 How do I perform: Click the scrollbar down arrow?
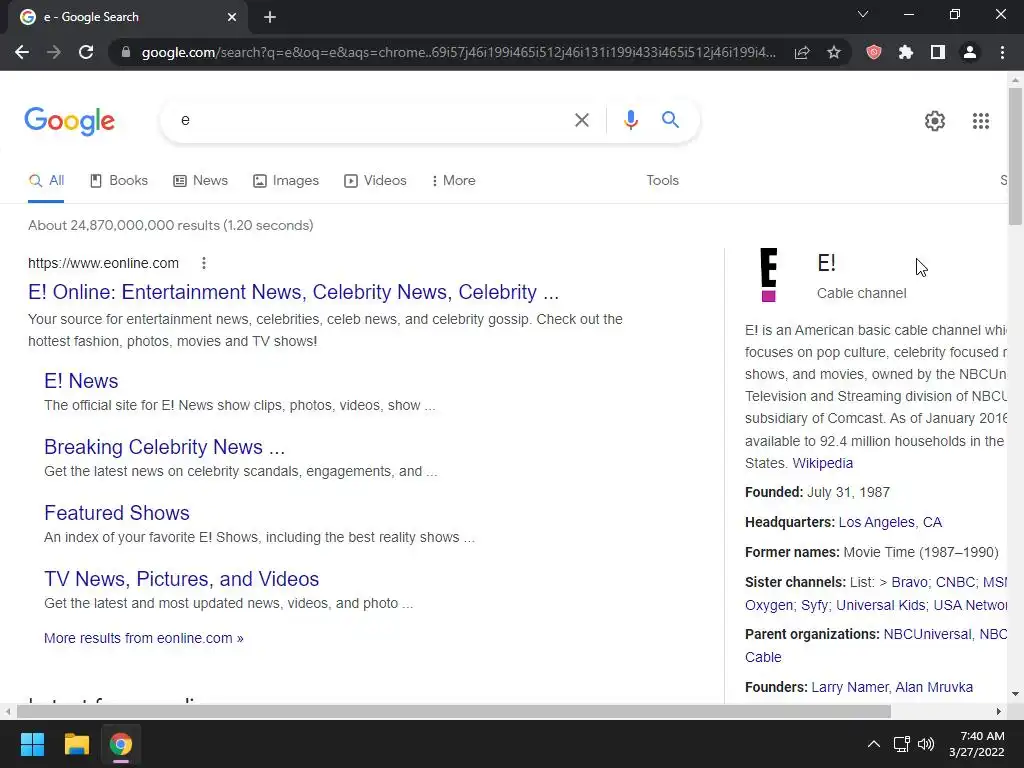(1015, 694)
